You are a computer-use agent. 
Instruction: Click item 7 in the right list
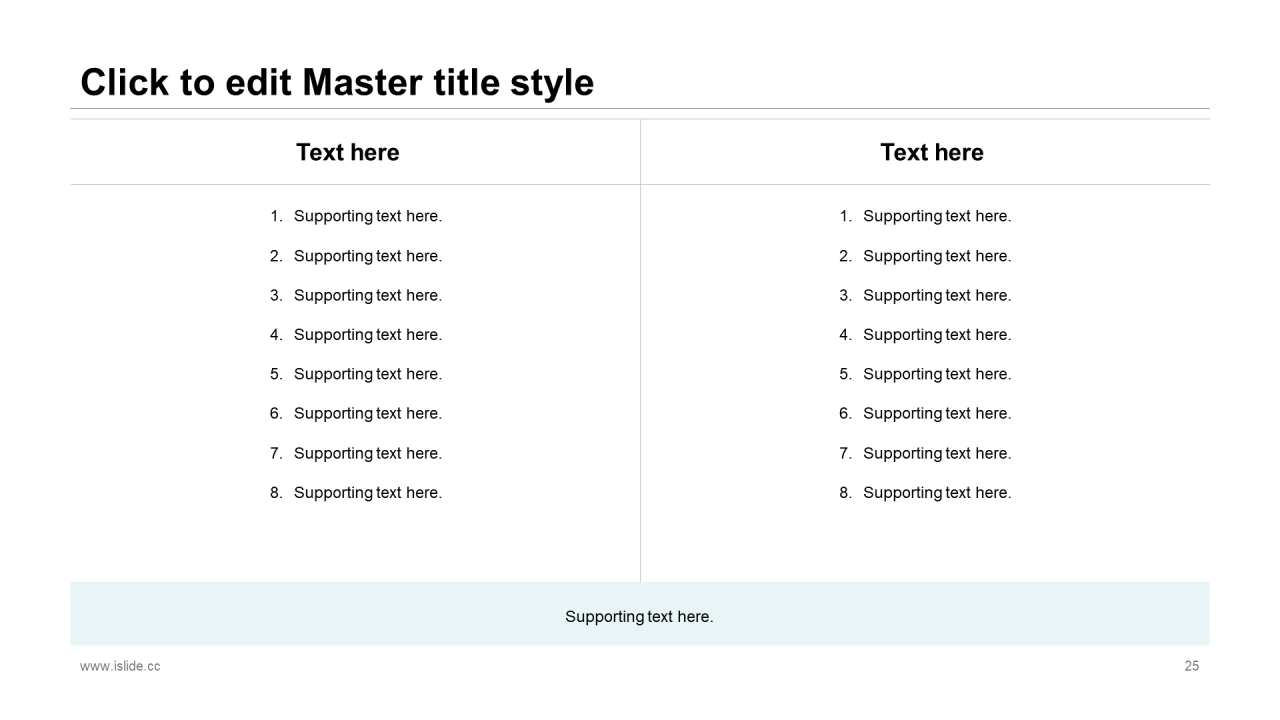point(936,453)
